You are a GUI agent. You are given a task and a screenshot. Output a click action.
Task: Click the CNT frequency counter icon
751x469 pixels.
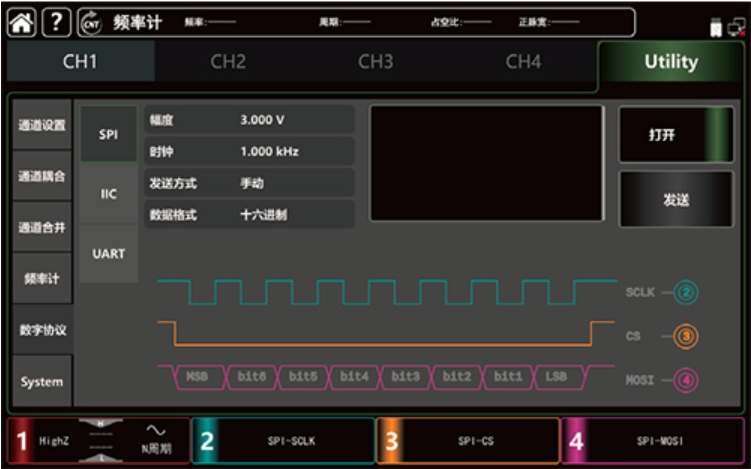click(89, 22)
